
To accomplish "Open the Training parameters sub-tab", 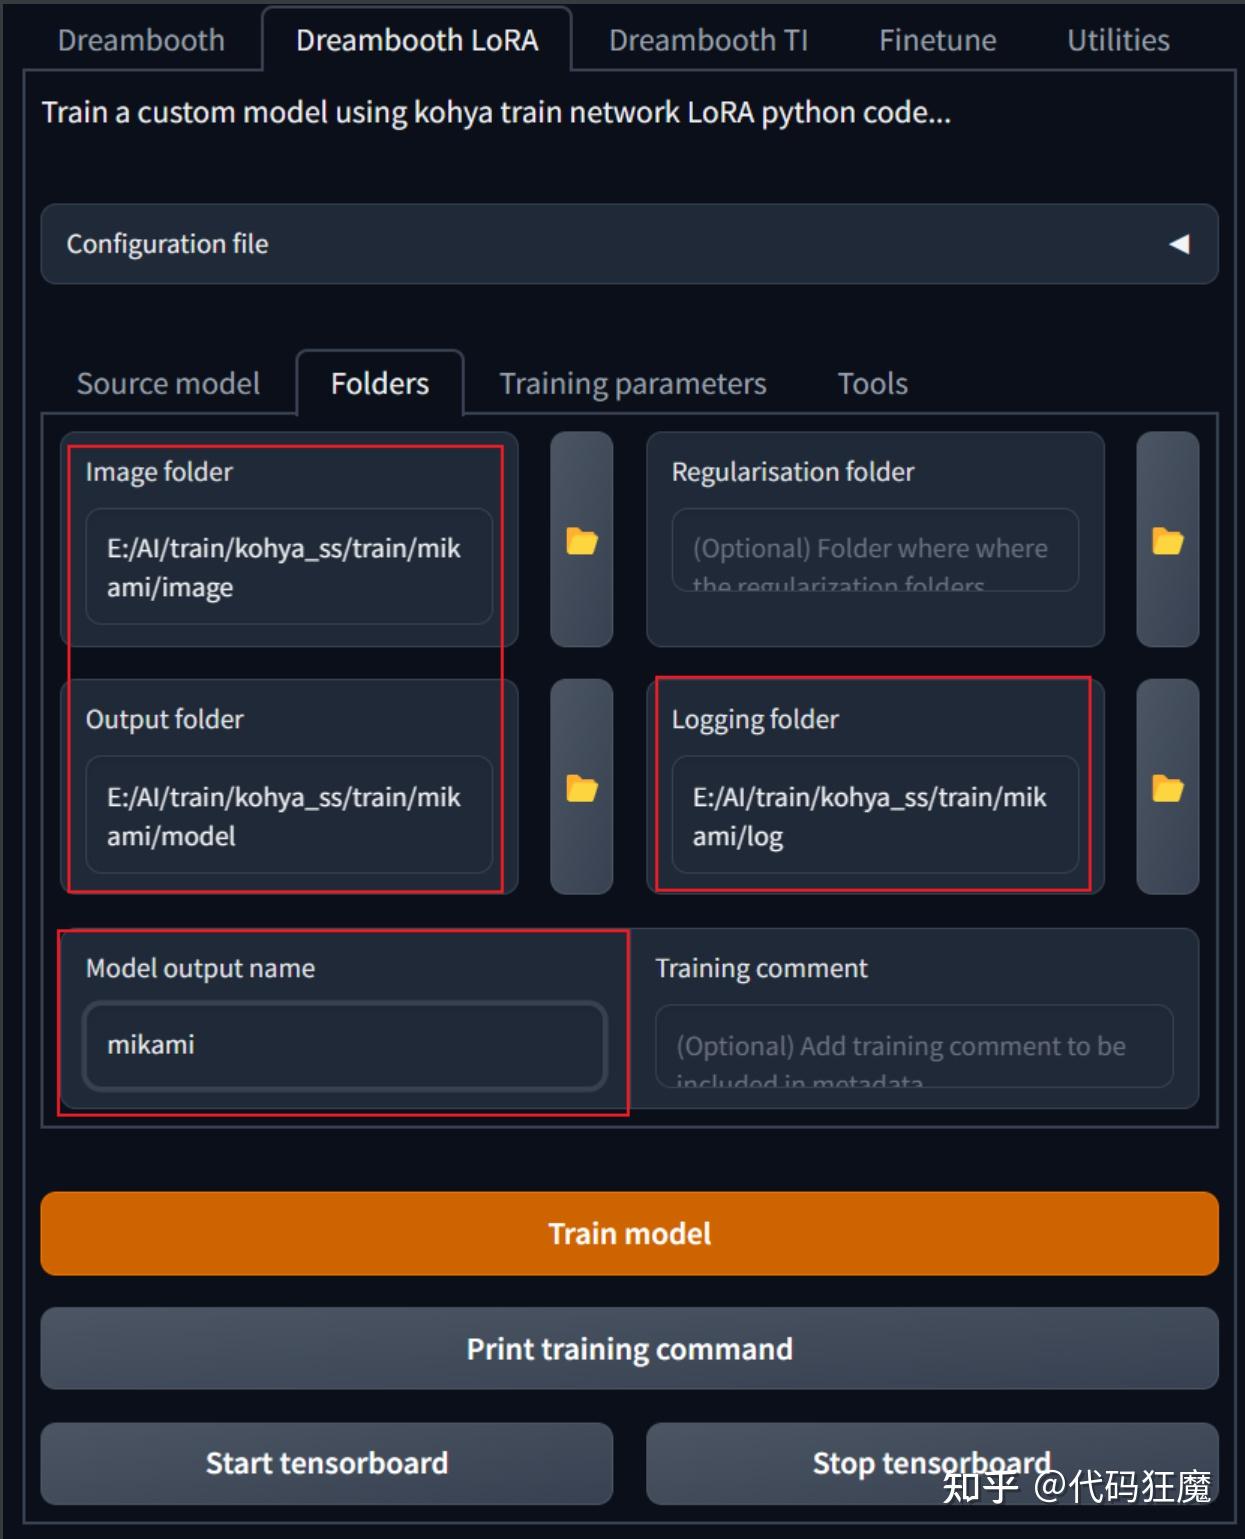I will [633, 384].
